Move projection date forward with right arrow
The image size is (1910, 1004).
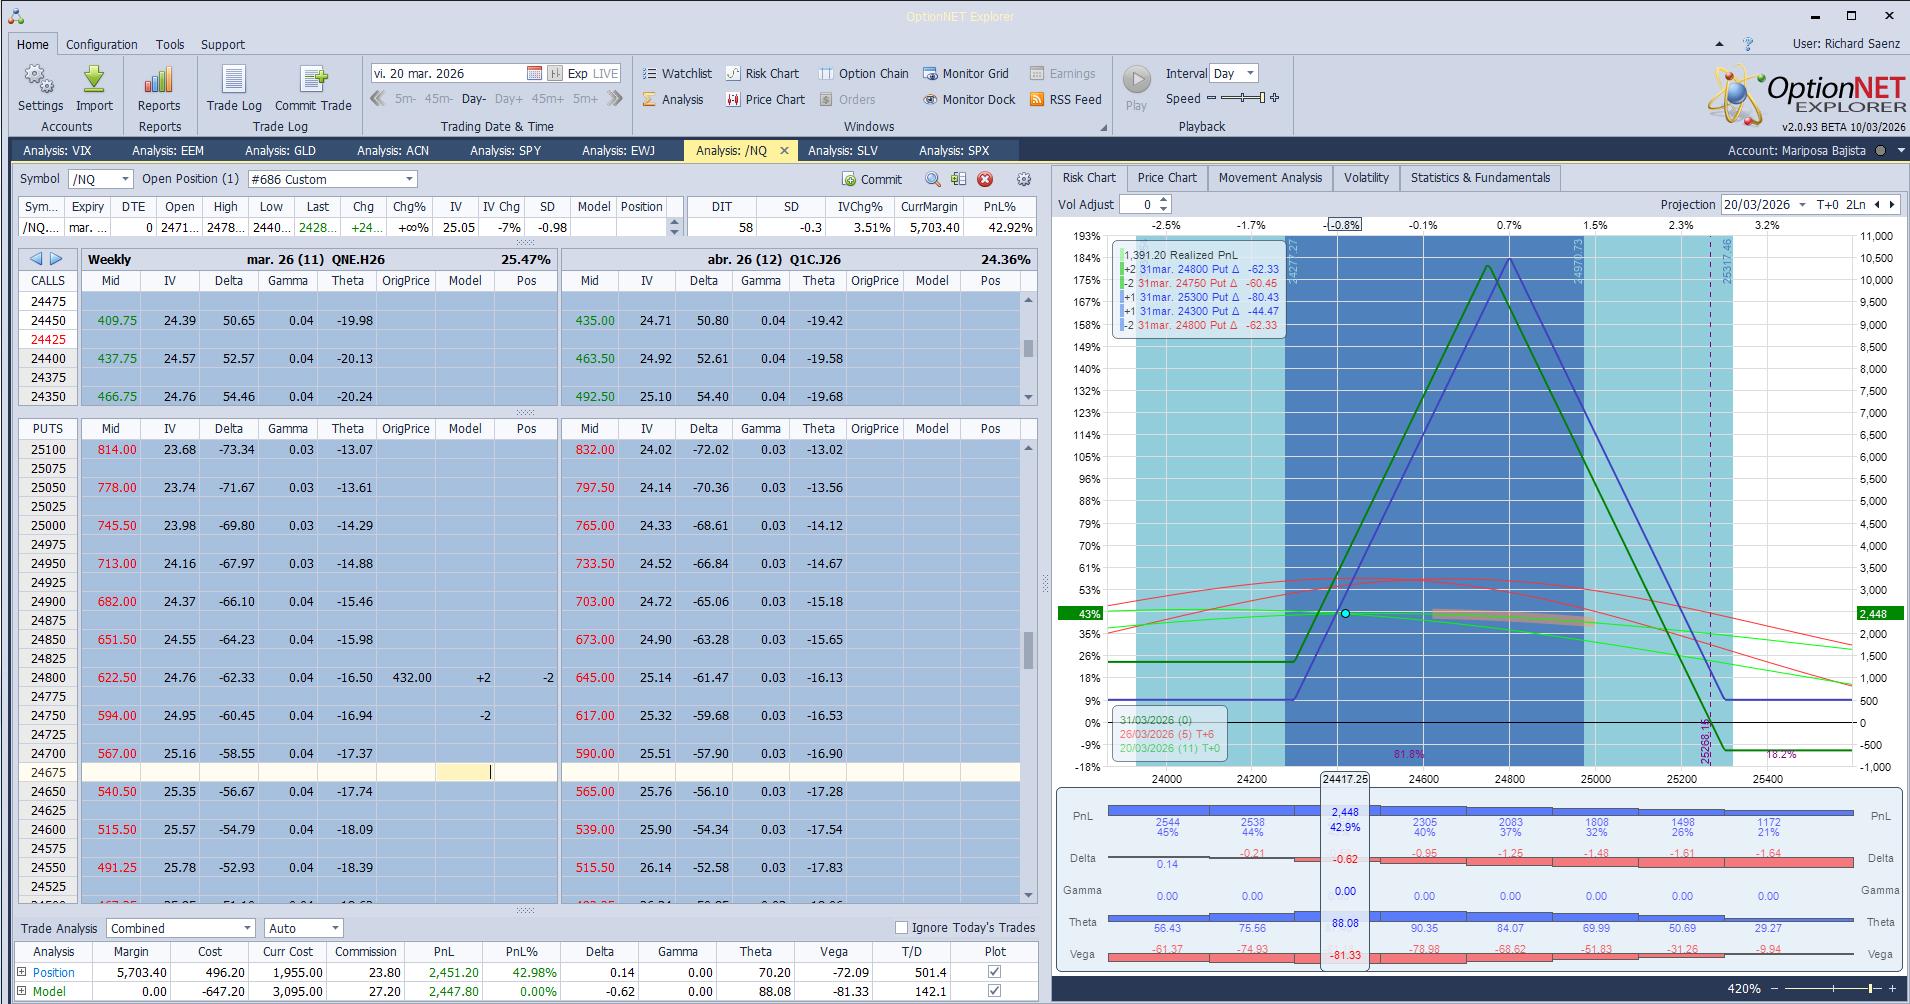1892,204
